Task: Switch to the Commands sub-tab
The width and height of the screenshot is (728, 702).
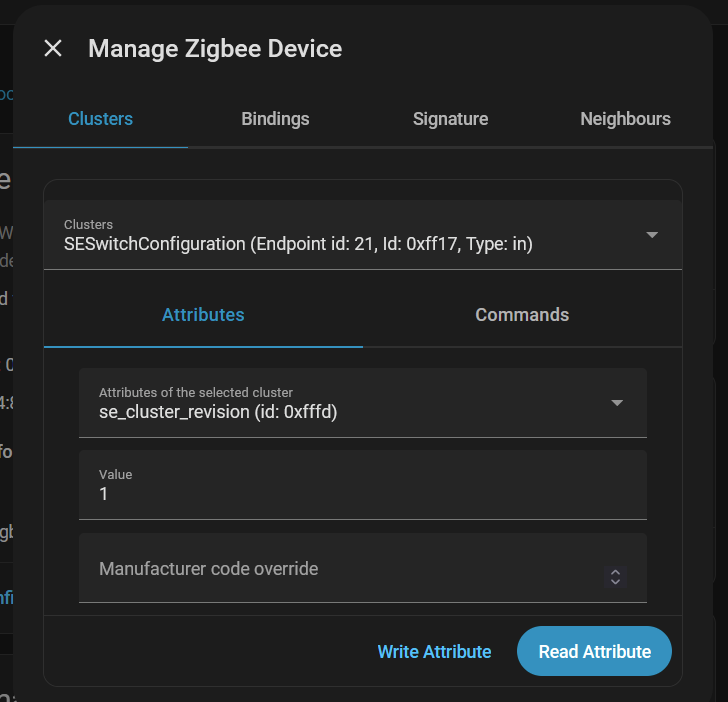Action: [x=522, y=315]
